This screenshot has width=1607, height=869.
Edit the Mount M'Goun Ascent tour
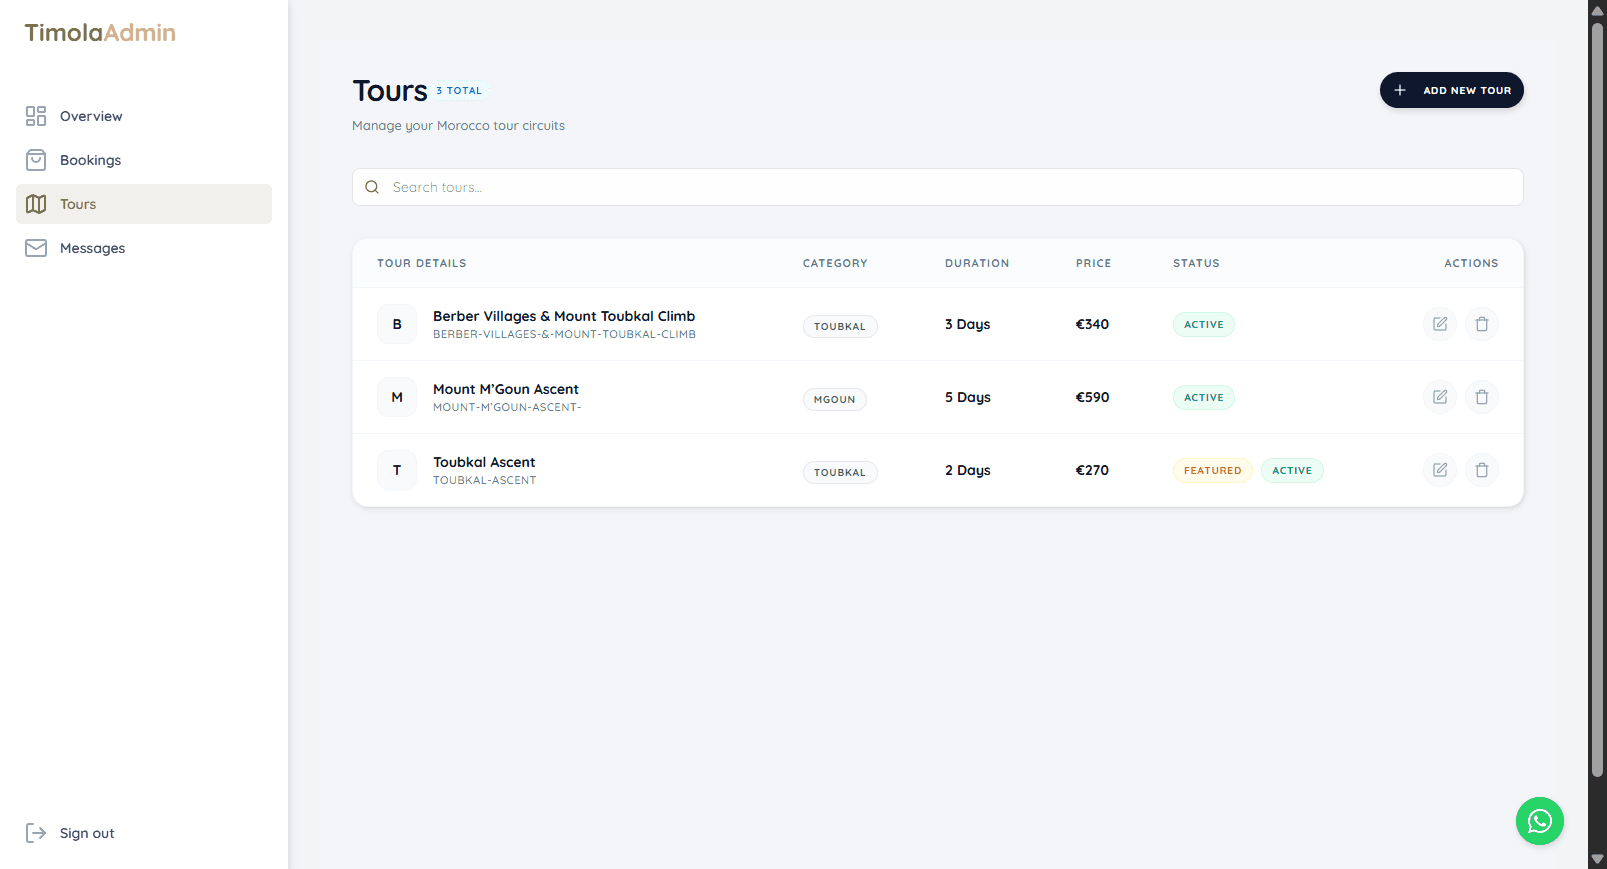(x=1439, y=397)
